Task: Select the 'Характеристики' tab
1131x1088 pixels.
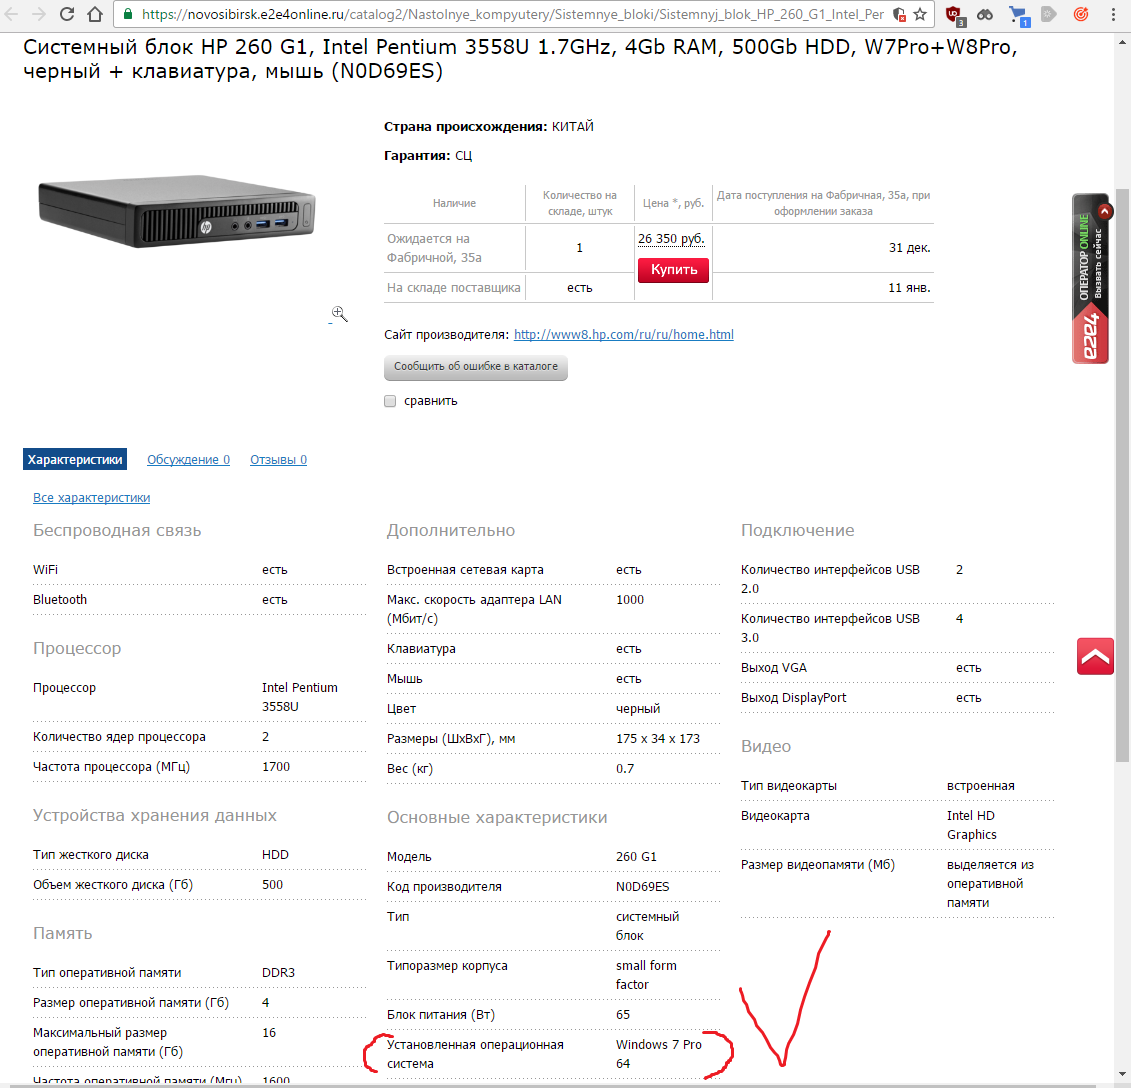Action: [75, 460]
